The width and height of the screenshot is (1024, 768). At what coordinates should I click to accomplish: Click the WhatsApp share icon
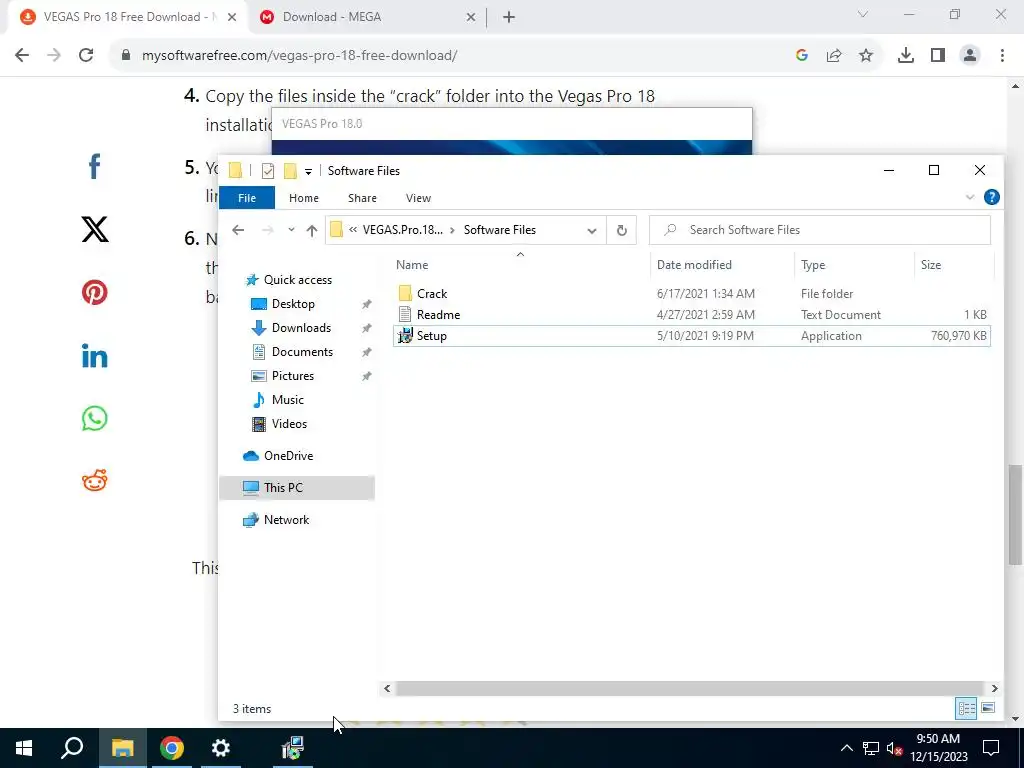coord(95,419)
